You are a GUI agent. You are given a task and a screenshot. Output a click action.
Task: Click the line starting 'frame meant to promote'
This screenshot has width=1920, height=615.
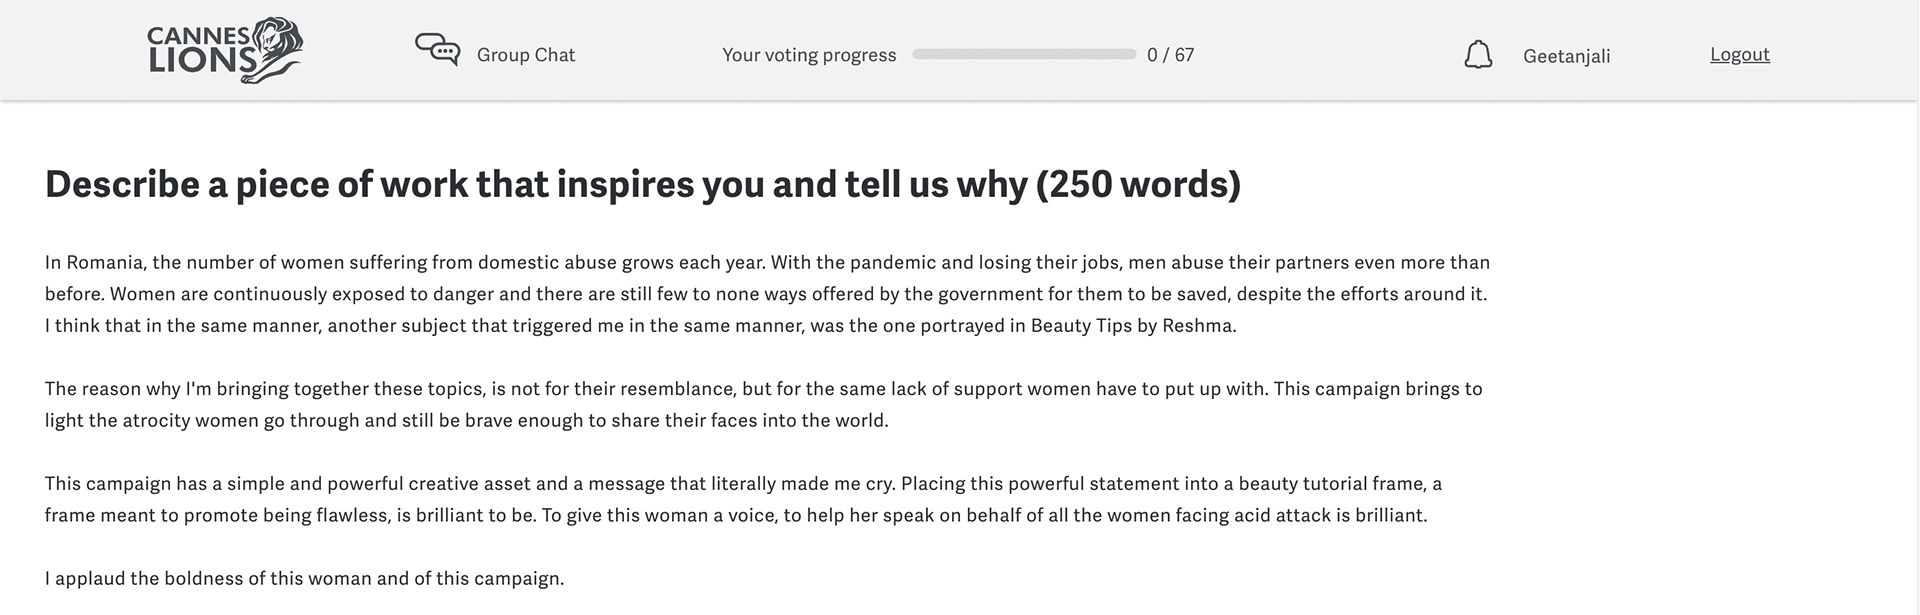(x=736, y=515)
